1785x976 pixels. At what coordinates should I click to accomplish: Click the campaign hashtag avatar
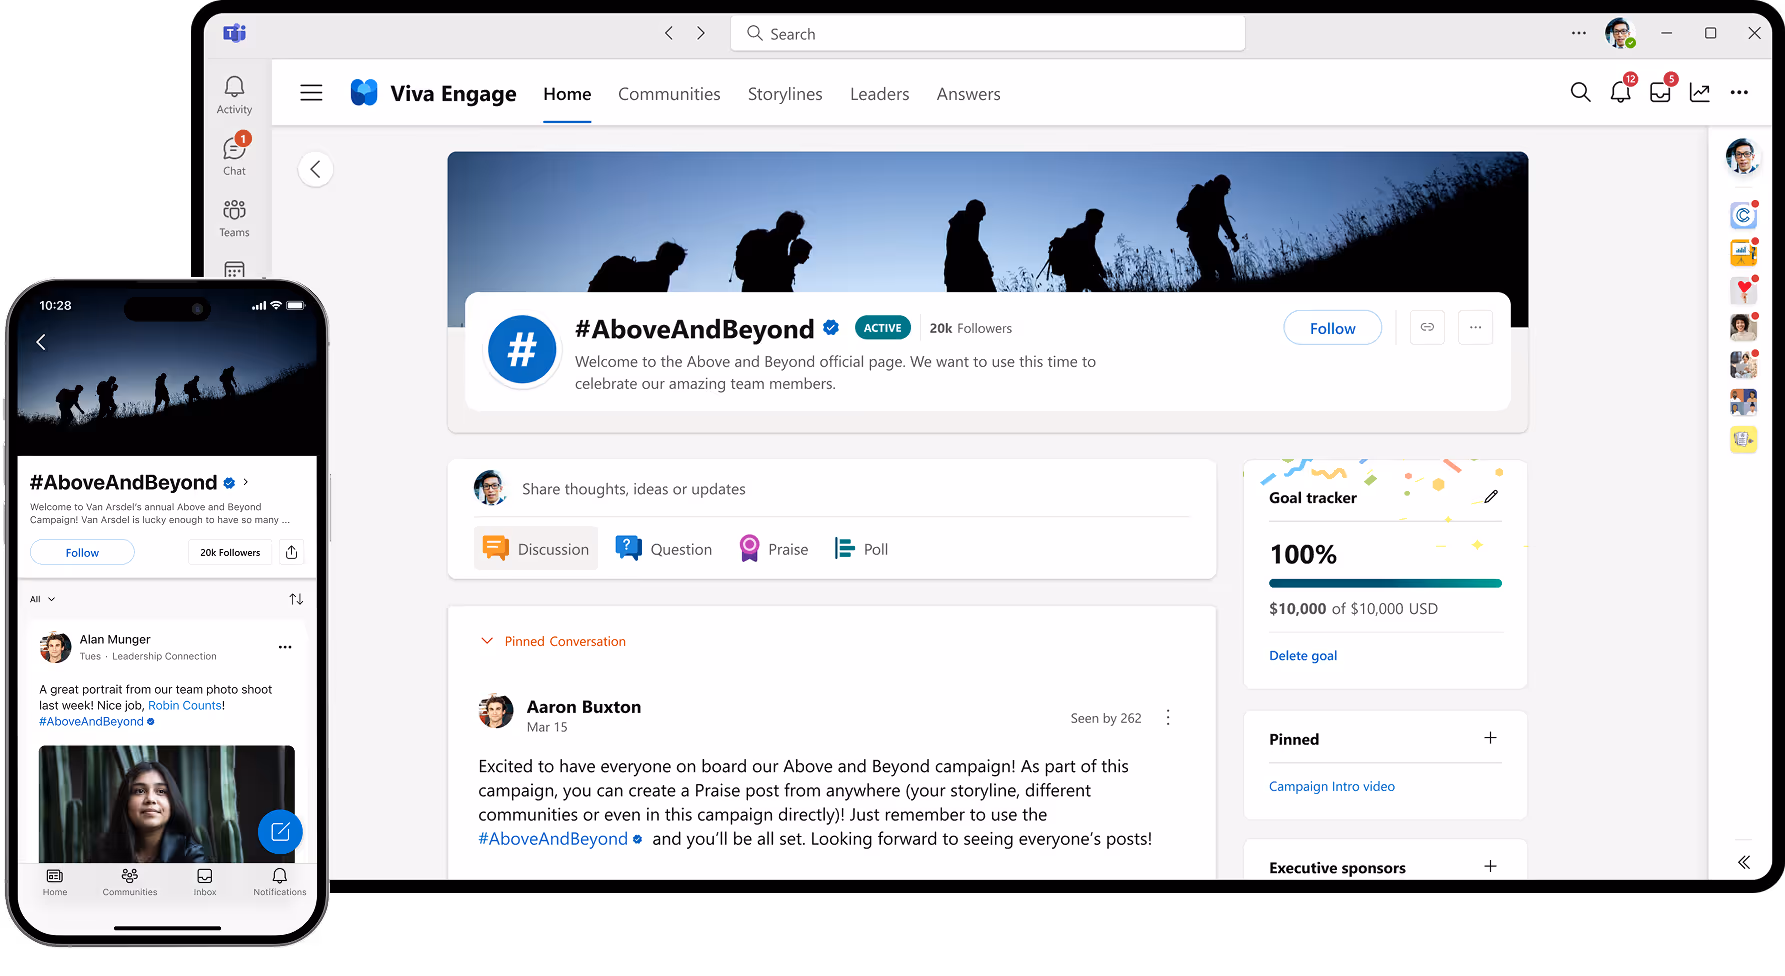click(522, 350)
